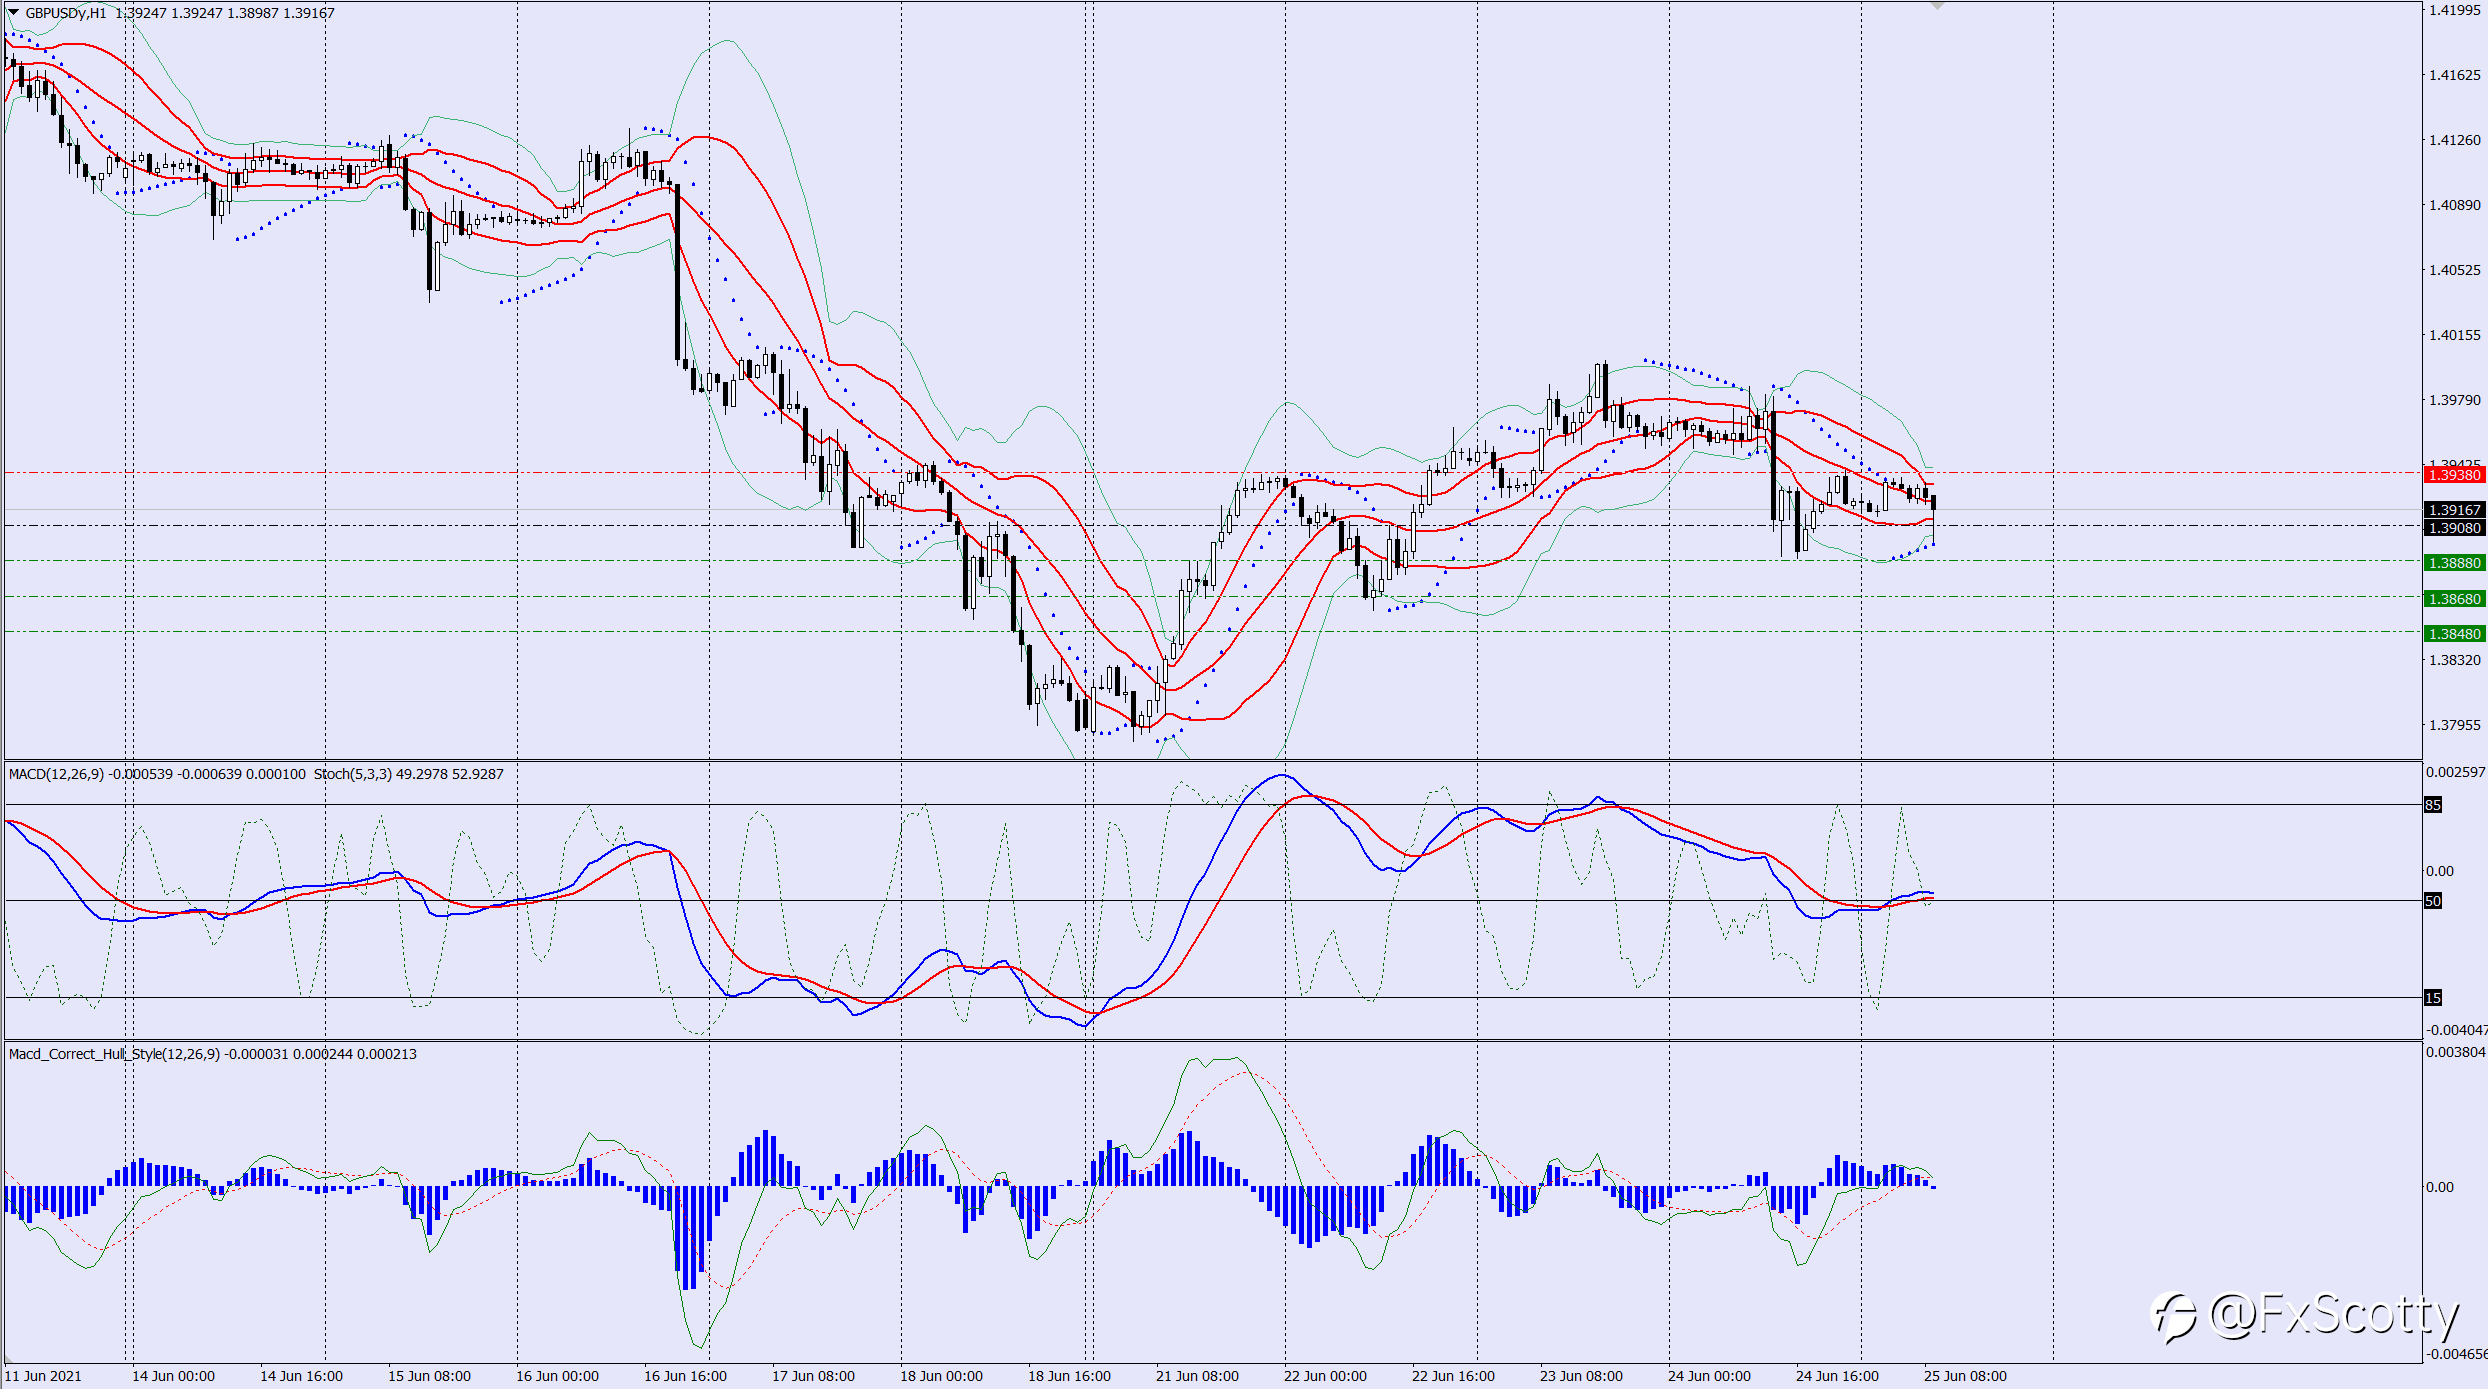The height and width of the screenshot is (1389, 2488).
Task: Click the red 1.39380 price level label
Action: [x=2454, y=475]
